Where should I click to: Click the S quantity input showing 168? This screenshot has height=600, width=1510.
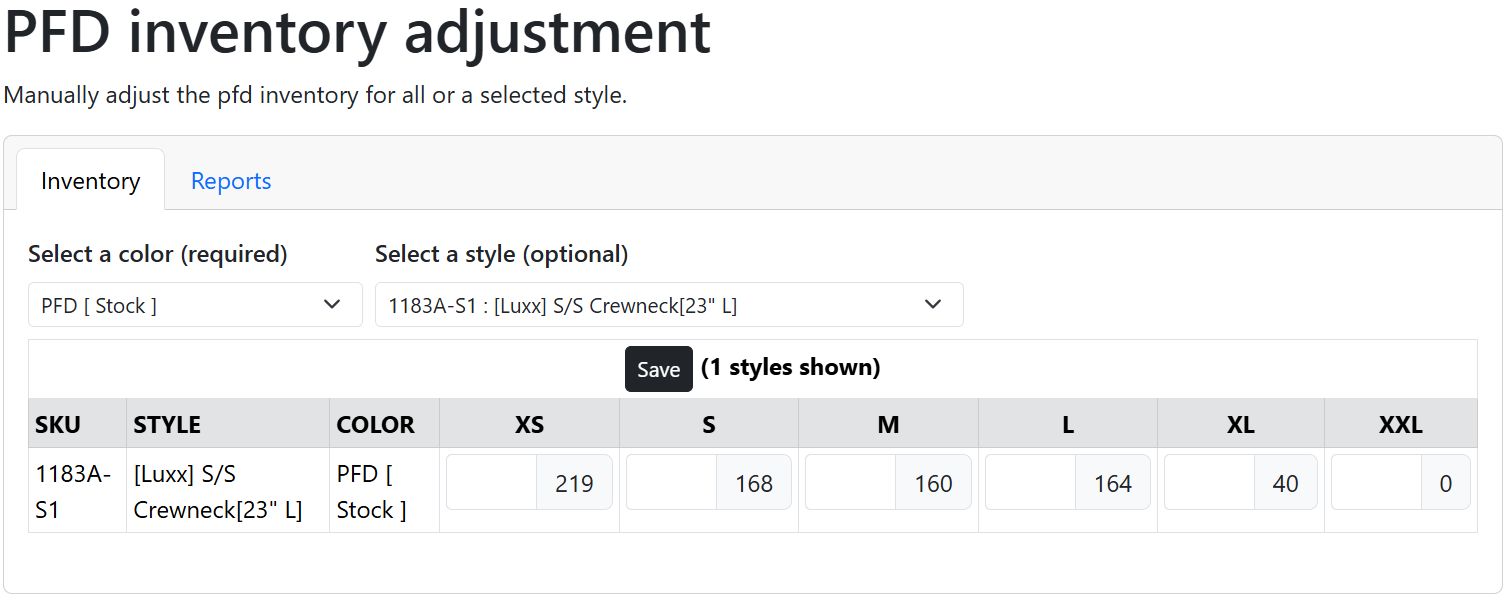[x=708, y=482]
